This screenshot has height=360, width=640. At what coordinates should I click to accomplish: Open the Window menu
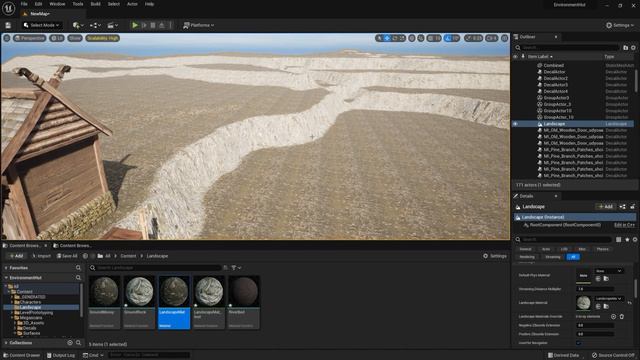[57, 4]
